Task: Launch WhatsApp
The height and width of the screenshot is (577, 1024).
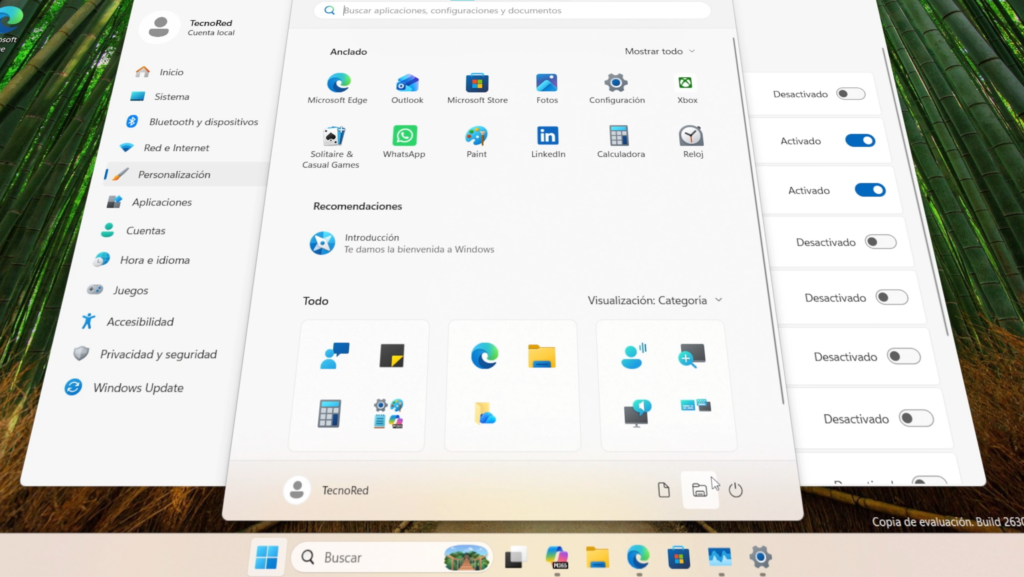Action: 404,142
